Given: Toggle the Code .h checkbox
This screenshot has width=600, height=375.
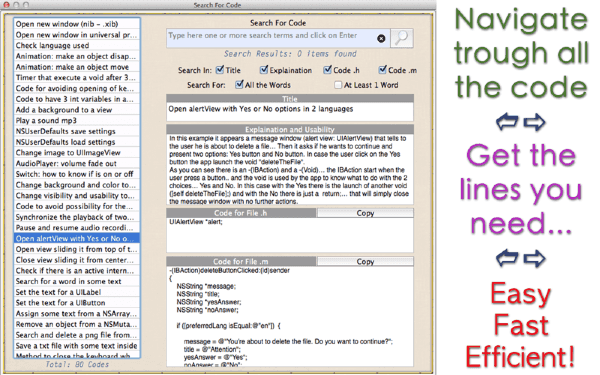Looking at the screenshot, I should tap(328, 70).
